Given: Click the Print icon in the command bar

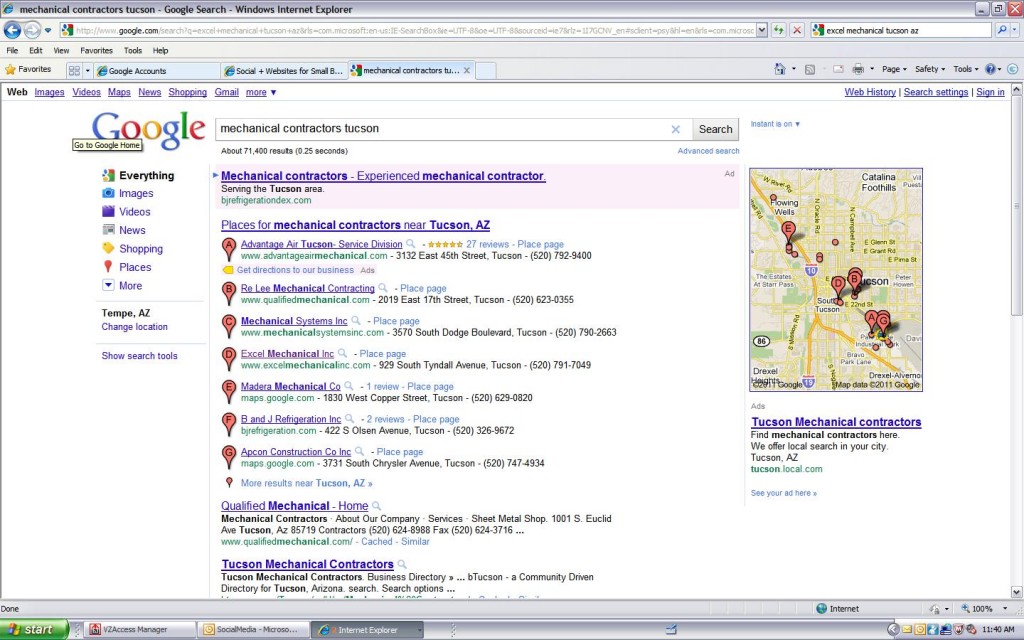Looking at the screenshot, I should pos(858,69).
